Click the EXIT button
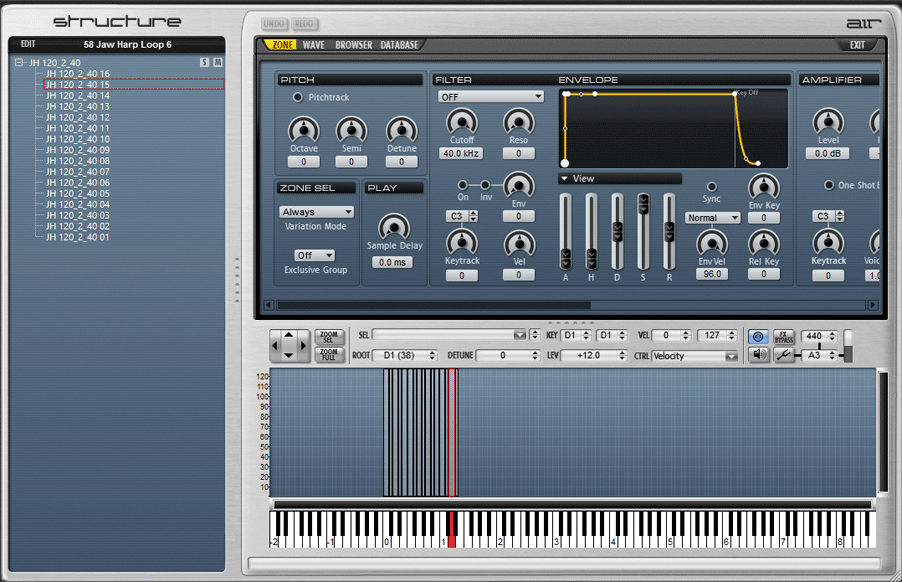The image size is (902, 582). click(858, 44)
